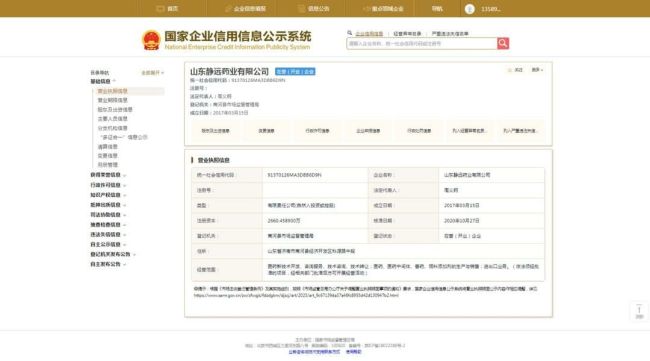Viewport: 650px width, 361px height.
Task: Select 营业执照信息 in the sidebar
Action: [112, 91]
